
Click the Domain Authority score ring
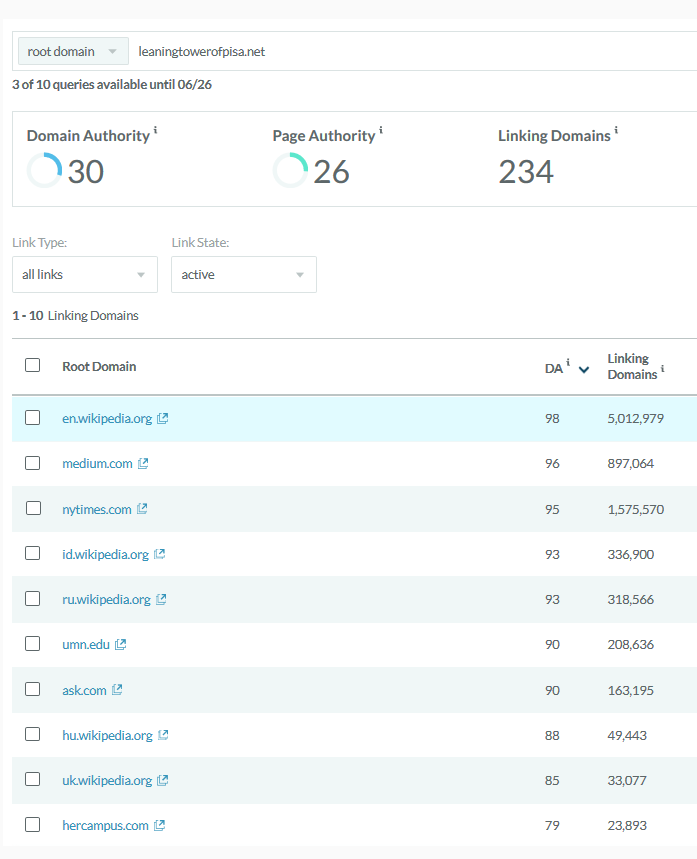click(x=44, y=170)
